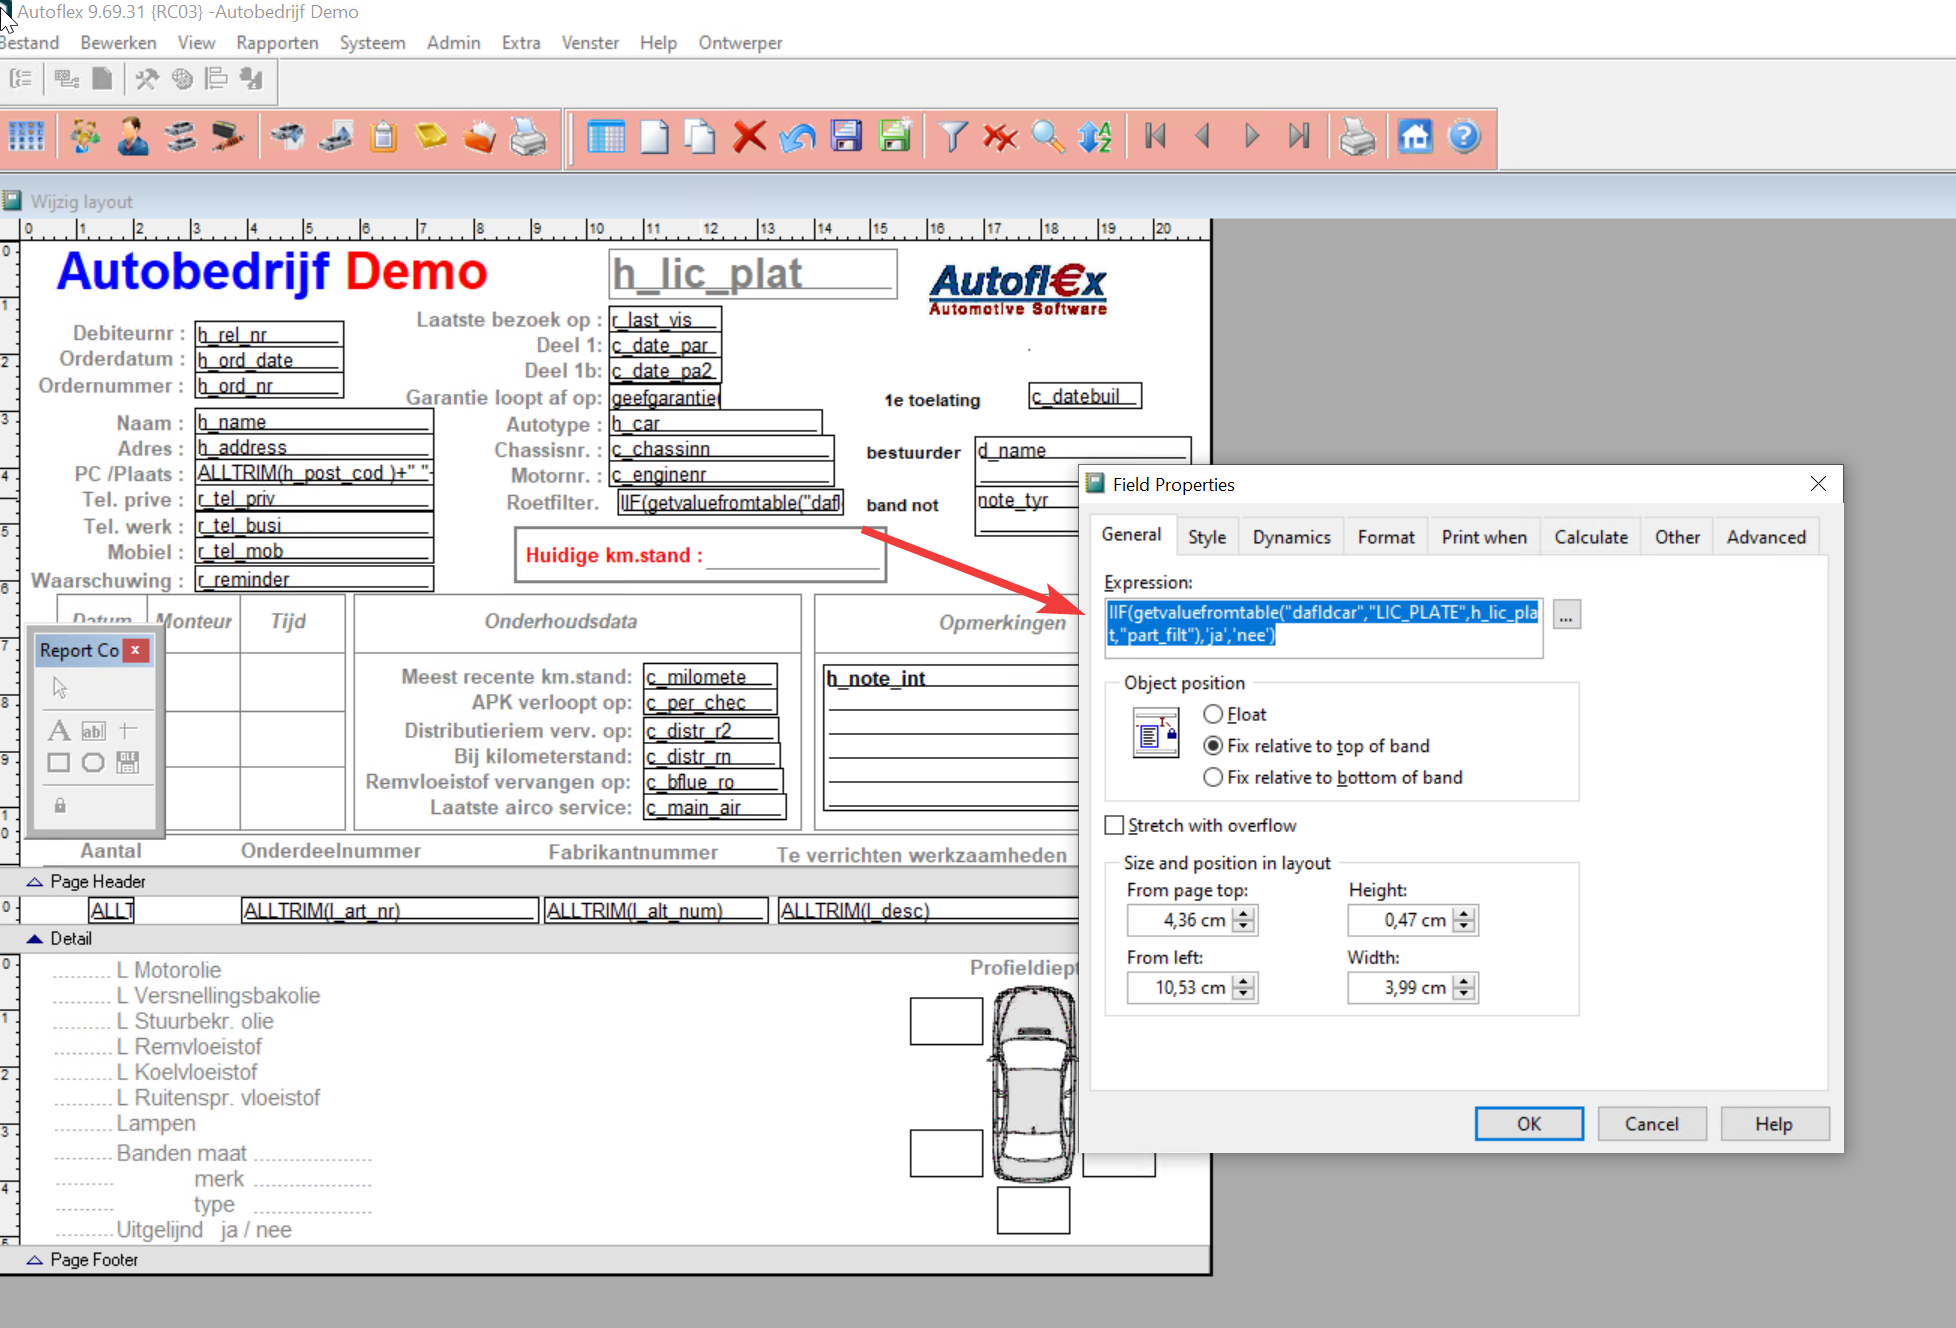Toggle the button lock in Report Controls
This screenshot has height=1328, width=1956.
(59, 805)
